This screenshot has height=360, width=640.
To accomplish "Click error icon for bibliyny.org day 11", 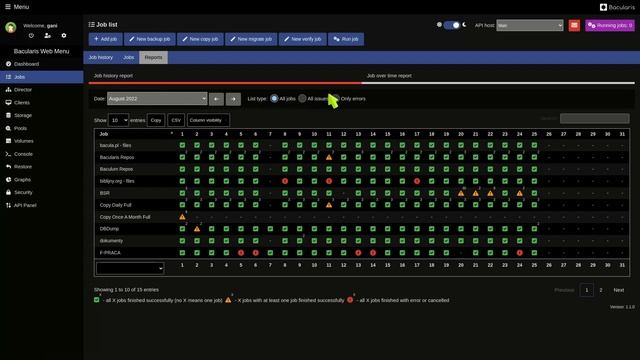I will tap(329, 181).
